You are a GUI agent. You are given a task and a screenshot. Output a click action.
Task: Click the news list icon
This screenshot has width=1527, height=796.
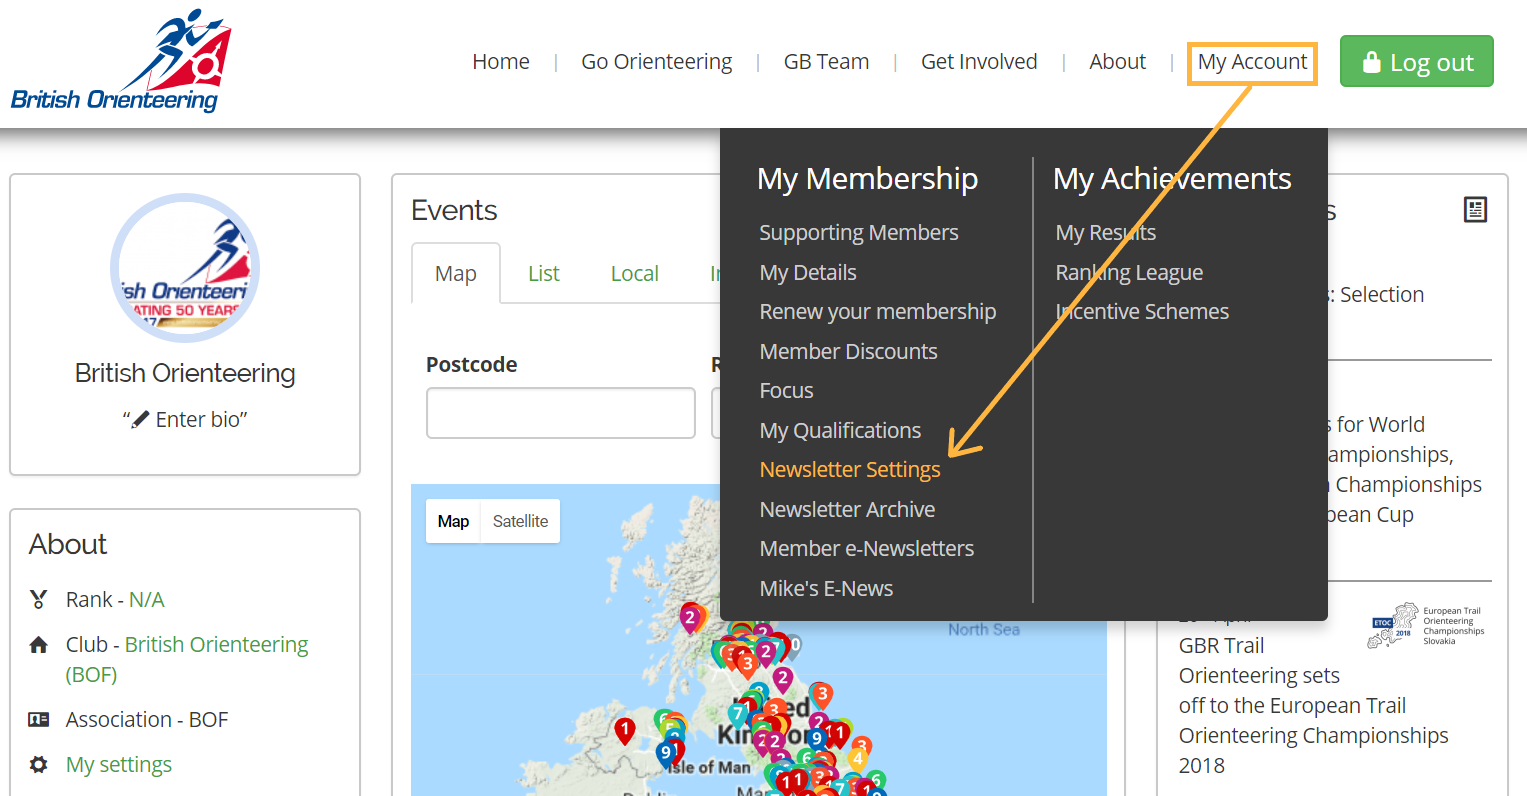pos(1475,209)
